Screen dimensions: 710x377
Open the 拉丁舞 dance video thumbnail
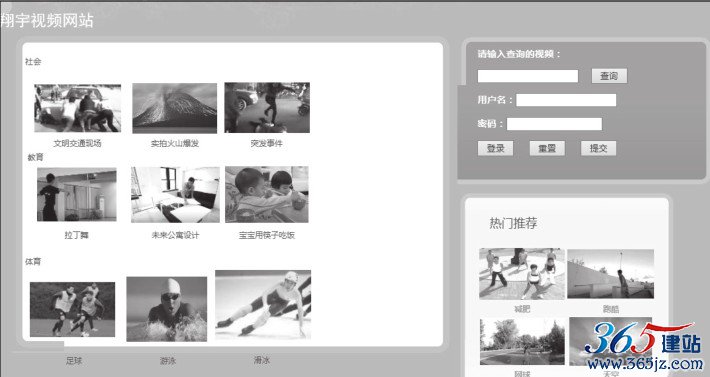[x=77, y=195]
